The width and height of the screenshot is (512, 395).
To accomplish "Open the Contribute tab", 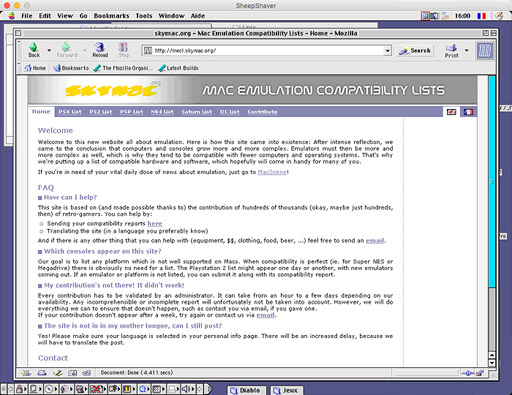I will tap(262, 112).
